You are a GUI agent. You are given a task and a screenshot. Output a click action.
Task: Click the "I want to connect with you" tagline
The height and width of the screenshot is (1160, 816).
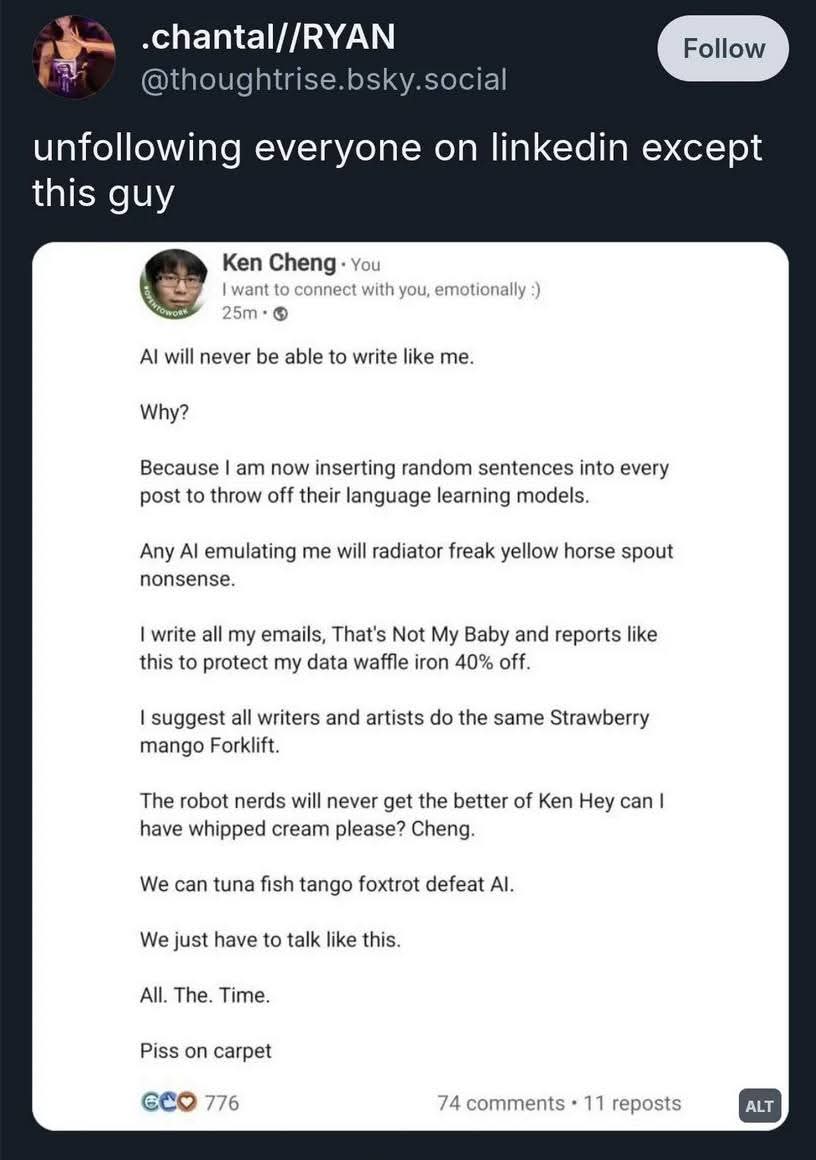pos(381,289)
